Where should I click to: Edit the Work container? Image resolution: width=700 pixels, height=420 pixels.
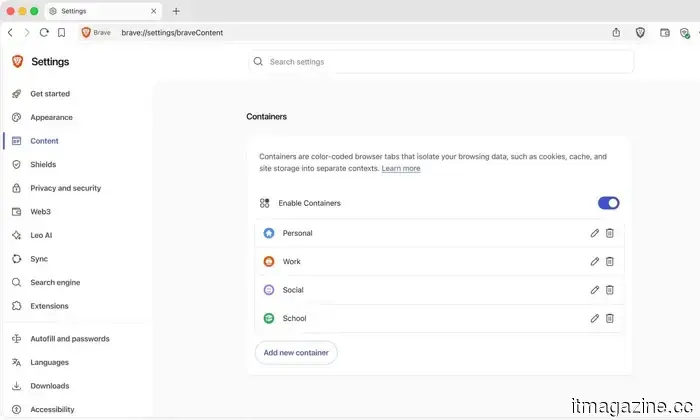[x=595, y=262]
